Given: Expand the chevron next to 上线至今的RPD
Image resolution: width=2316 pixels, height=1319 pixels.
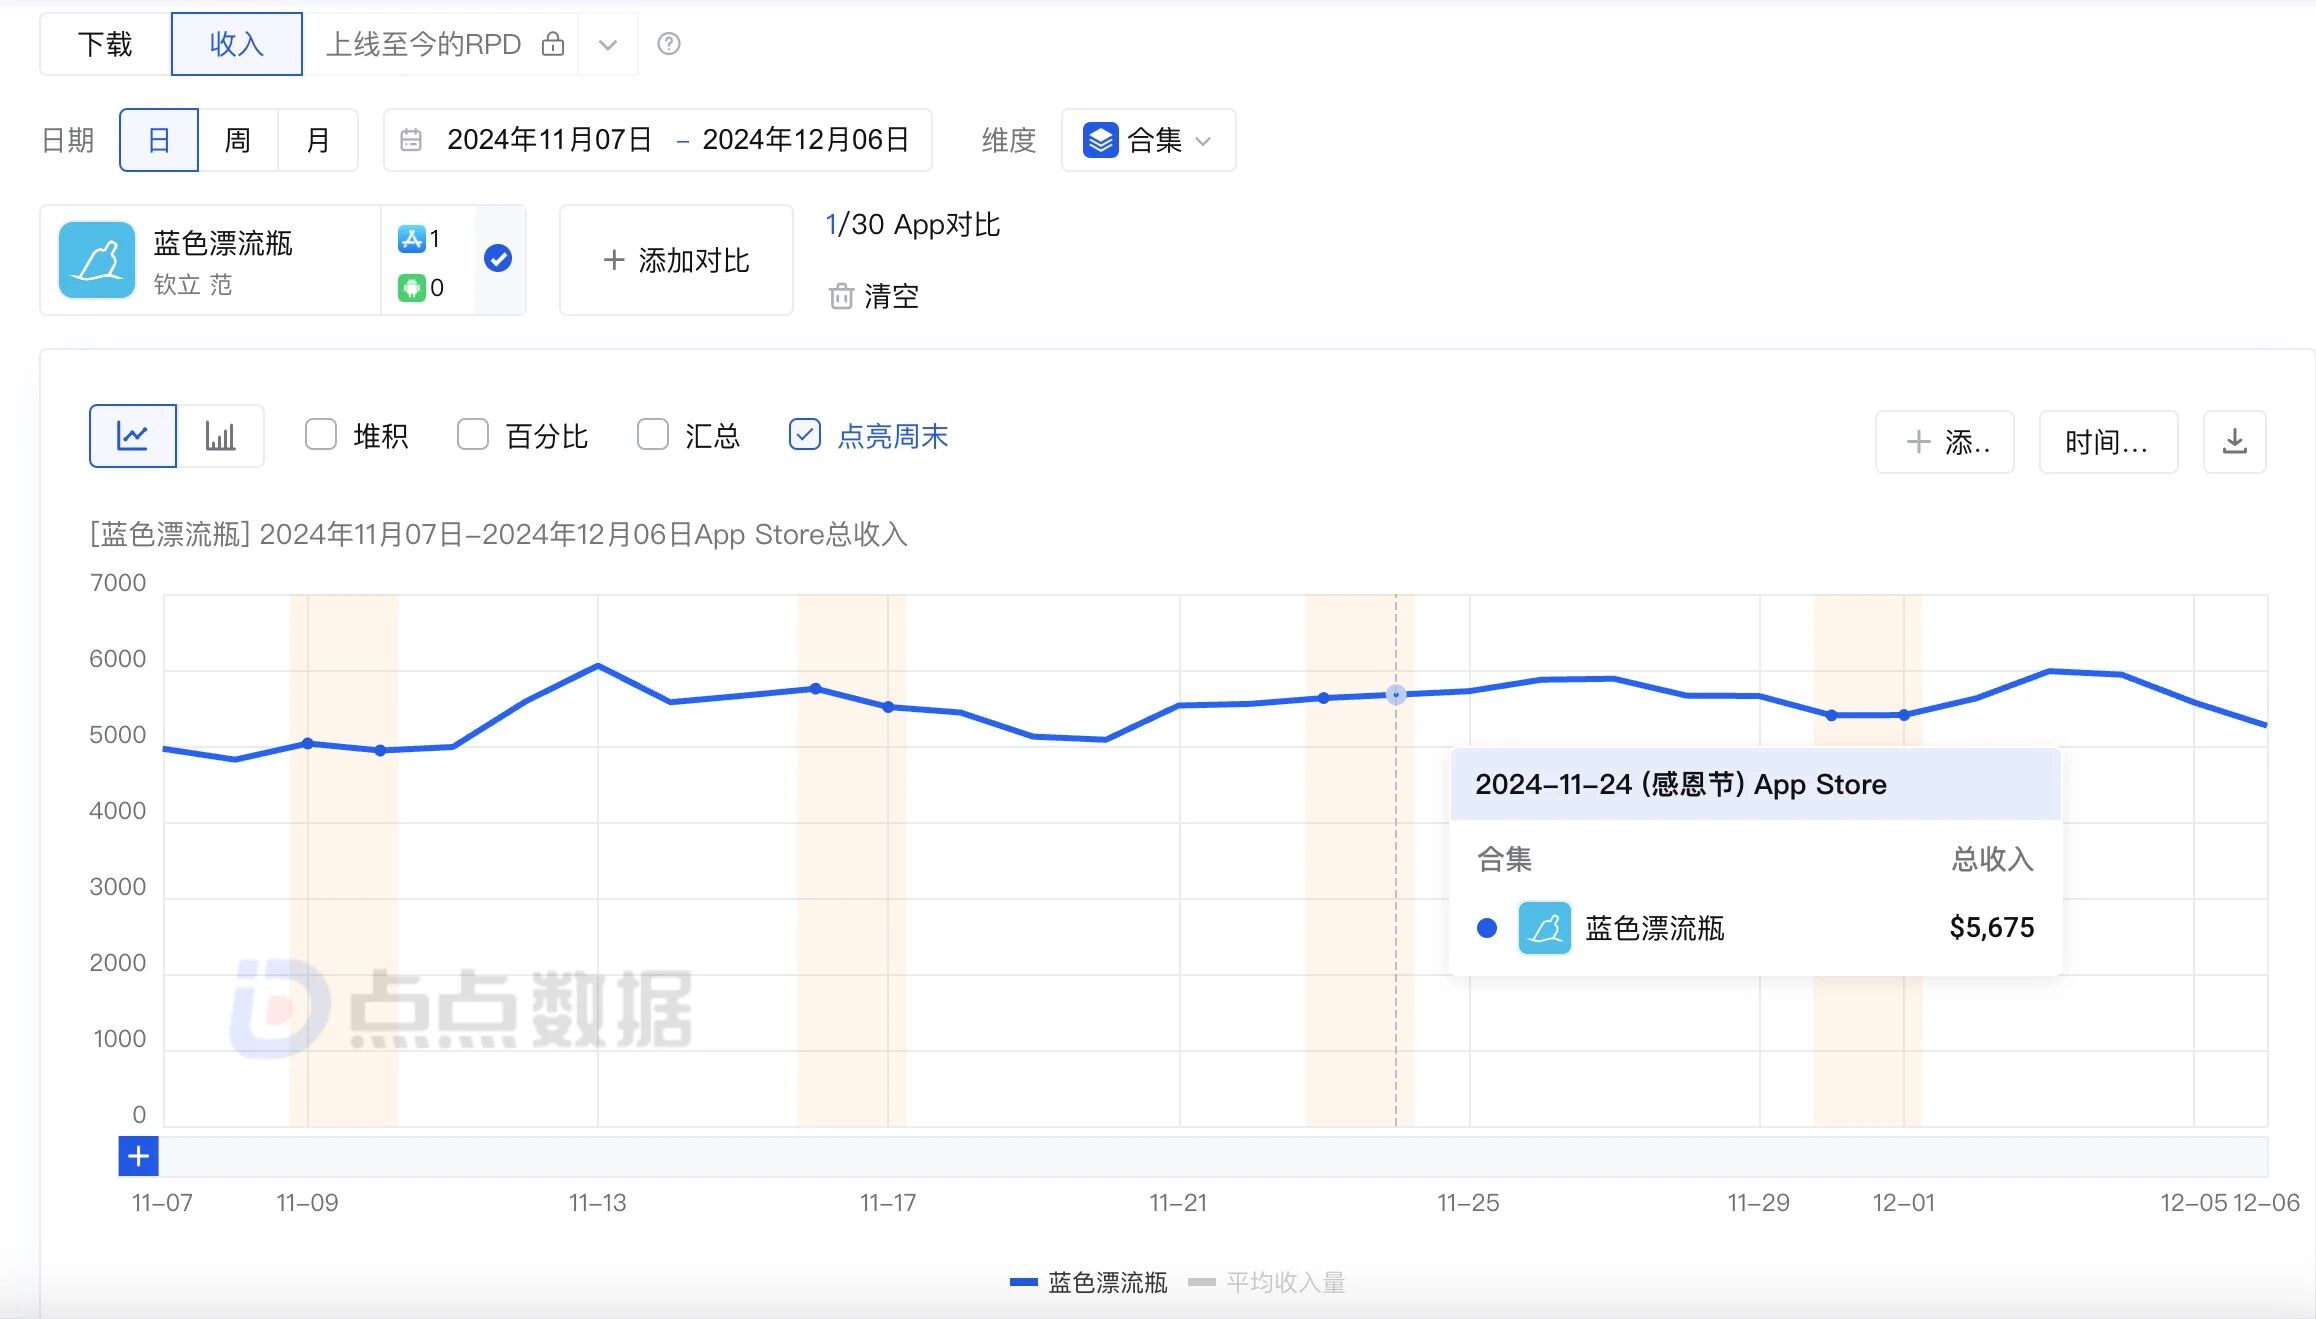Looking at the screenshot, I should 607,44.
